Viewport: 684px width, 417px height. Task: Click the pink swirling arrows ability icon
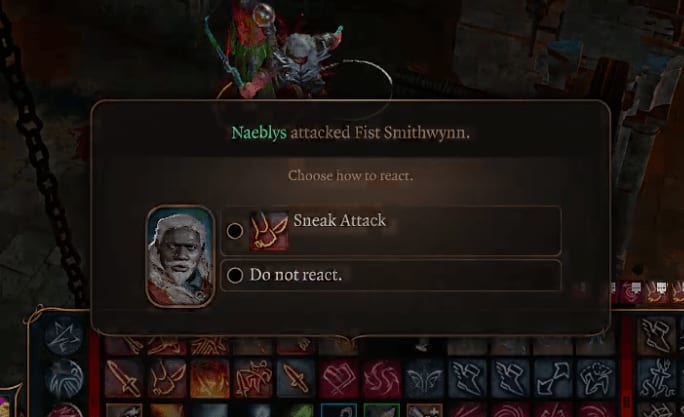pos(382,378)
